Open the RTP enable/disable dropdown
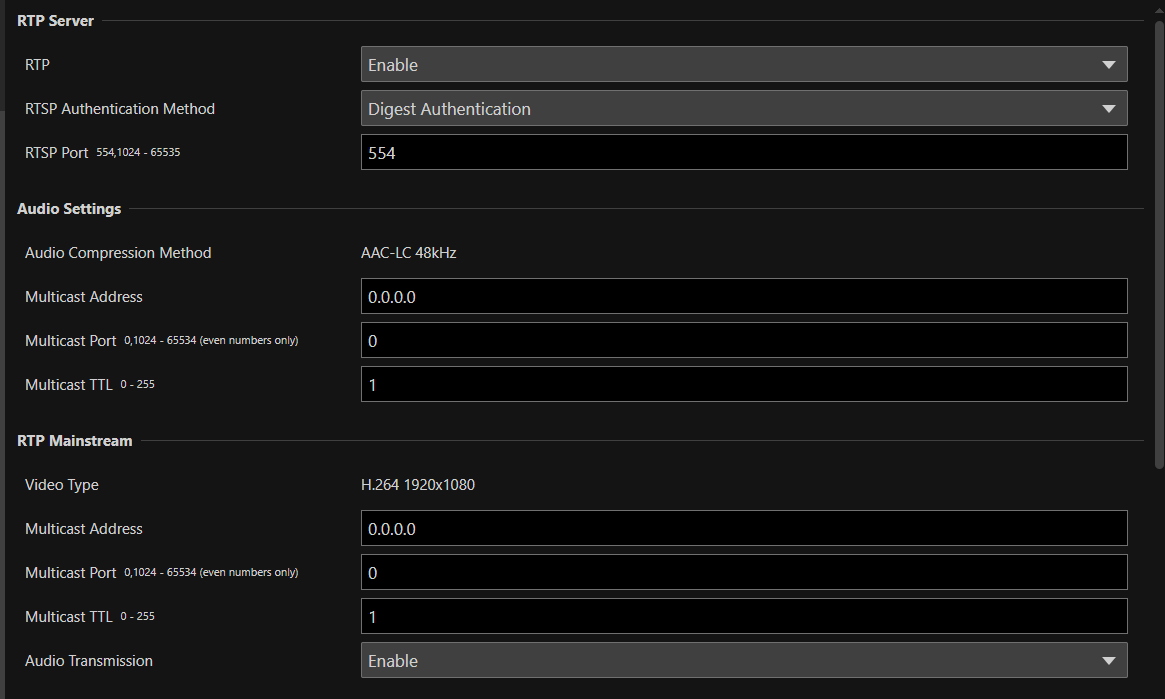This screenshot has width=1165, height=699. (744, 64)
